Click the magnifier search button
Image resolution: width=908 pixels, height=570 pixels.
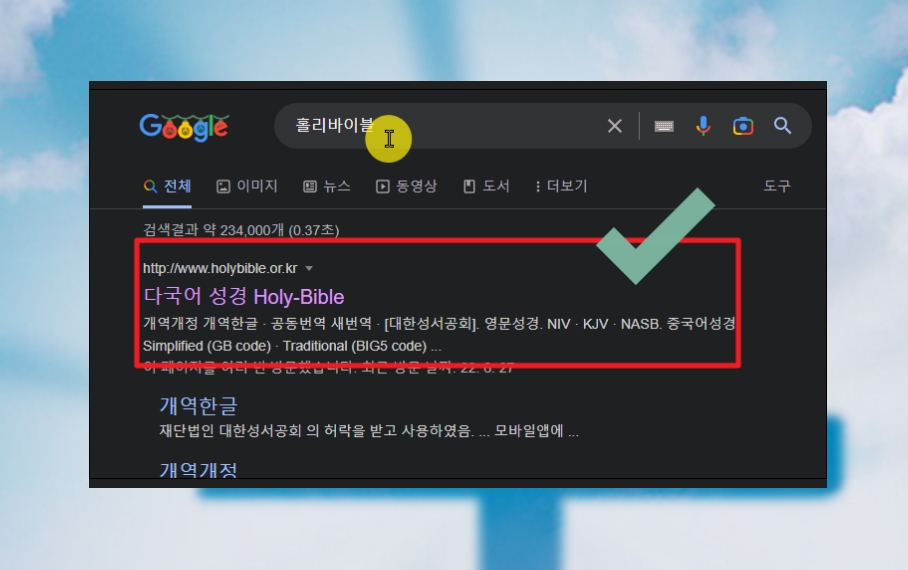coord(782,126)
